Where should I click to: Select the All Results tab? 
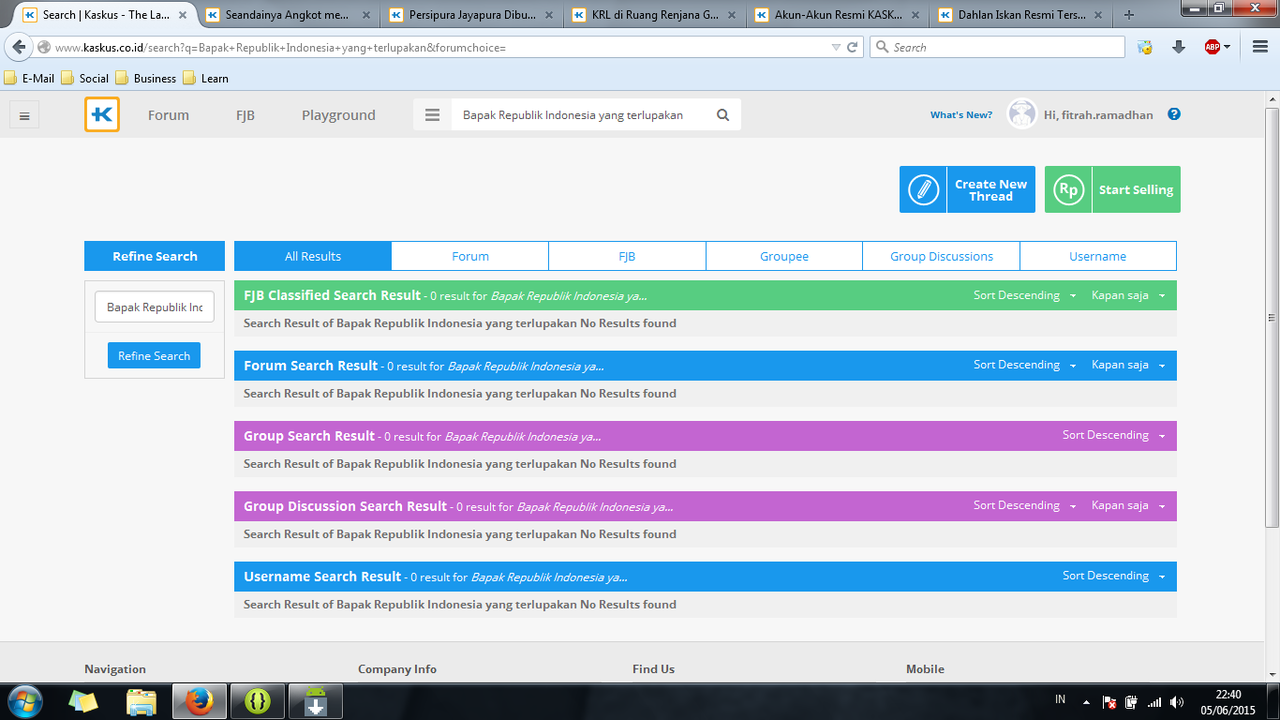coord(313,256)
